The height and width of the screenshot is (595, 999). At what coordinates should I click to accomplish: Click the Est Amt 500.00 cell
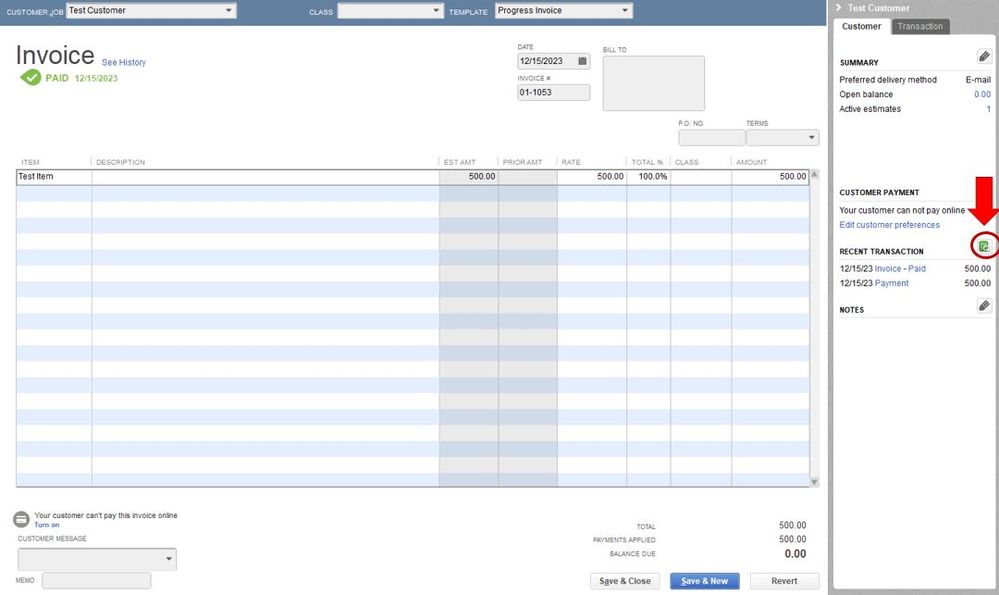(x=469, y=176)
